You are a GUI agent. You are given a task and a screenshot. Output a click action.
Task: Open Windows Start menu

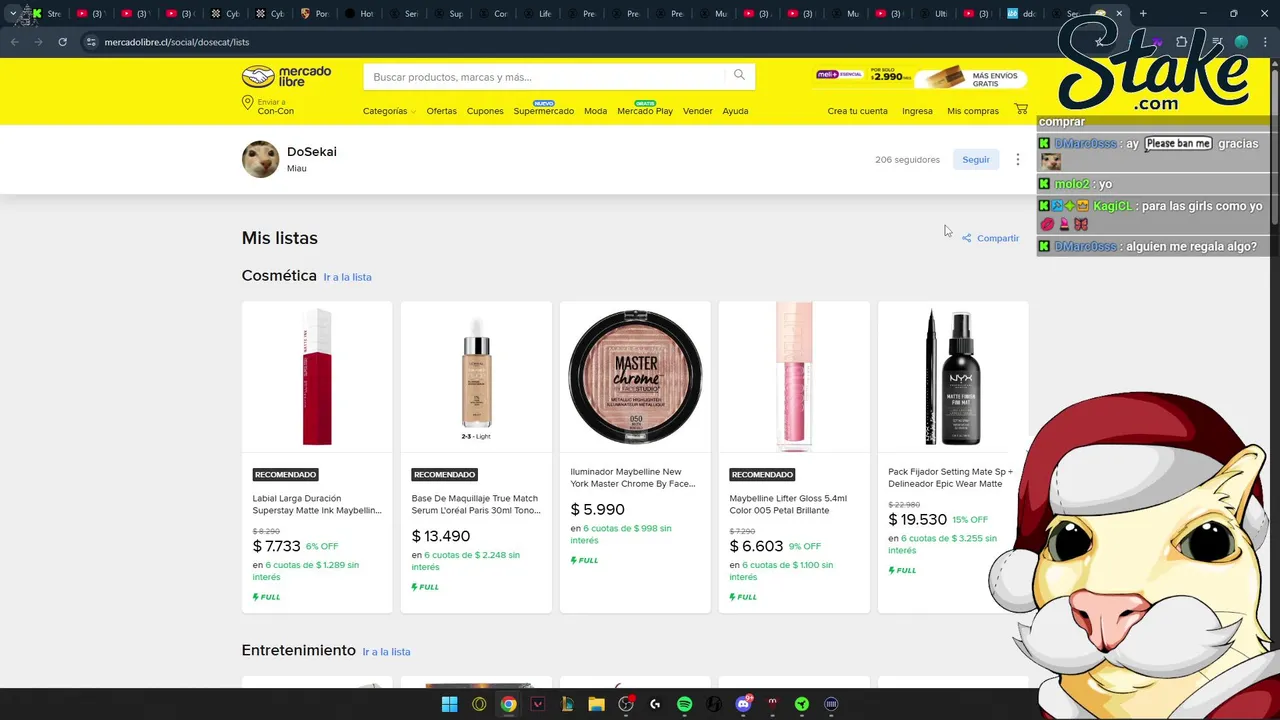tap(449, 704)
